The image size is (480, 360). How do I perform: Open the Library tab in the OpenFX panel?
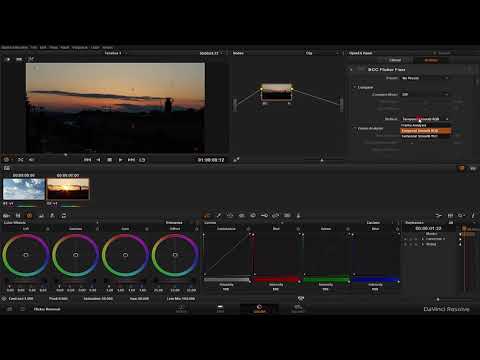pos(395,60)
